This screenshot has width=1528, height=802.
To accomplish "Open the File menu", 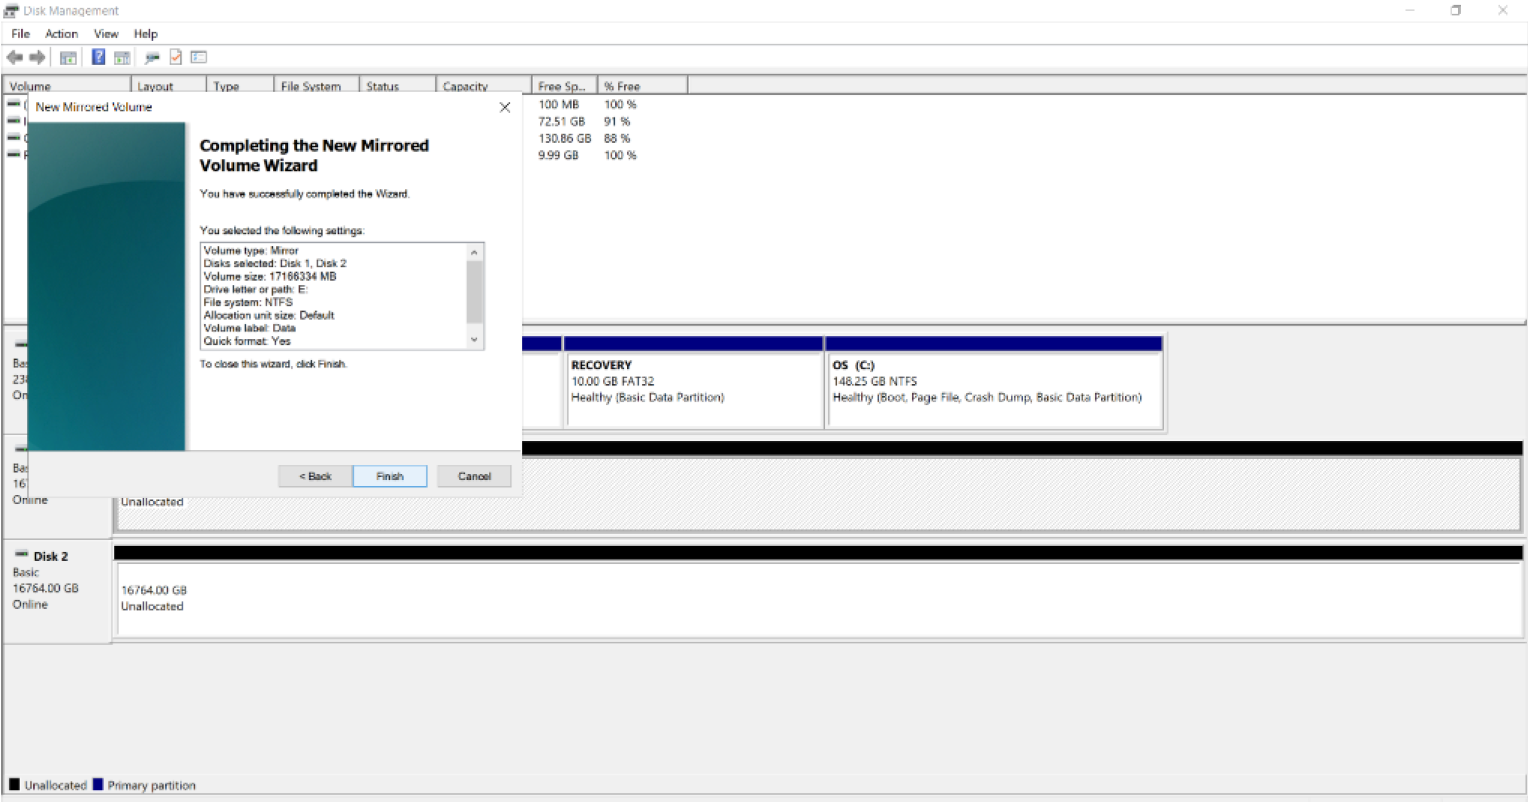I will coord(21,33).
